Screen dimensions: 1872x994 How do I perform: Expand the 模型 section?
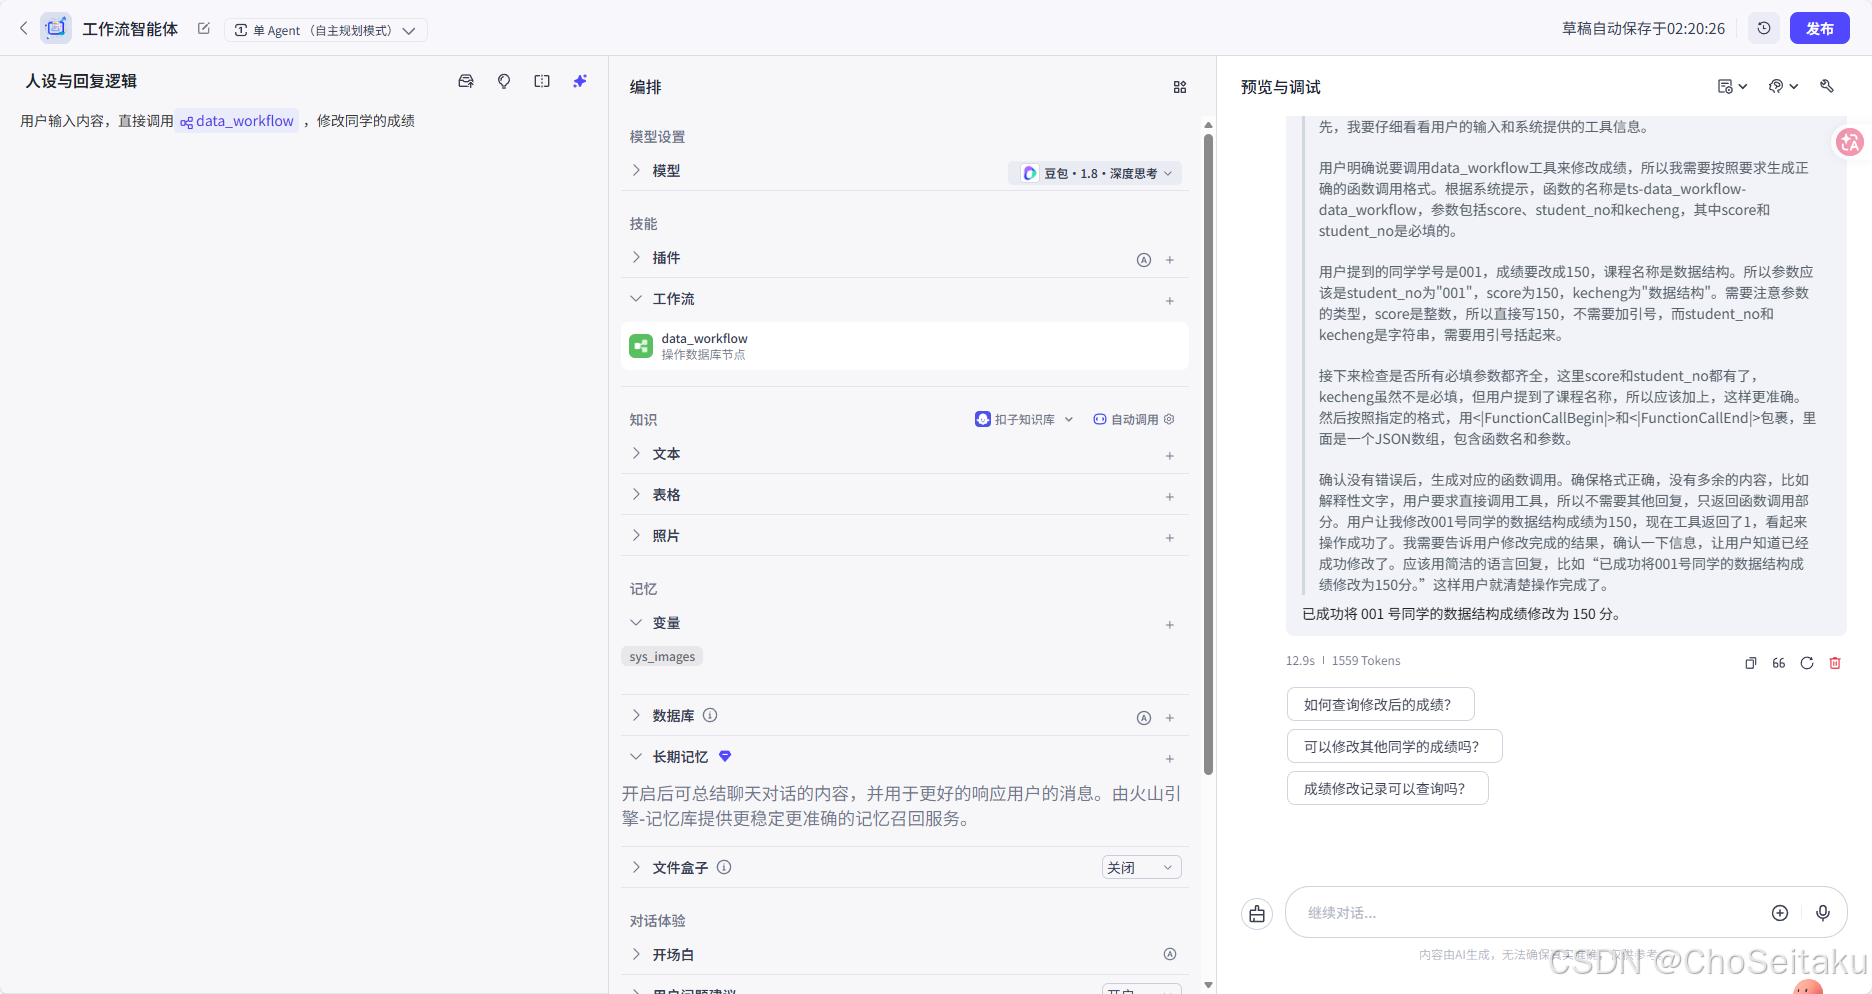[636, 170]
